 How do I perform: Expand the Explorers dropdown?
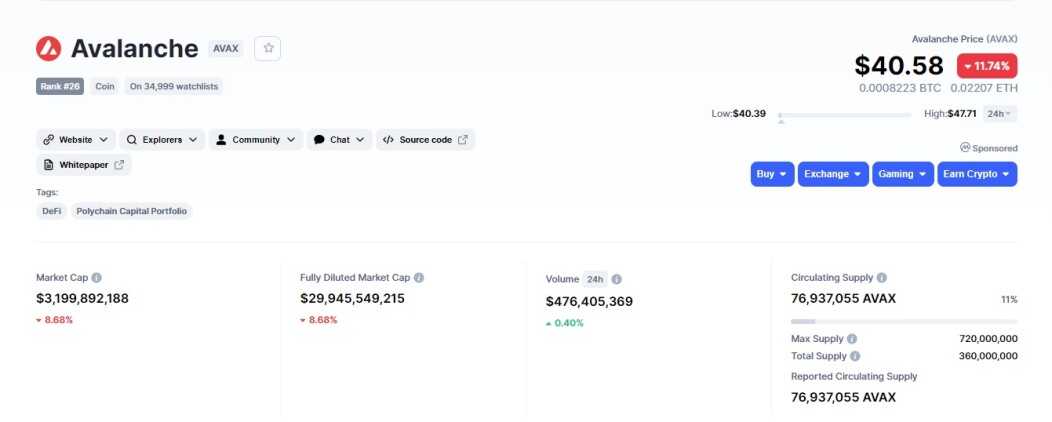[162, 140]
